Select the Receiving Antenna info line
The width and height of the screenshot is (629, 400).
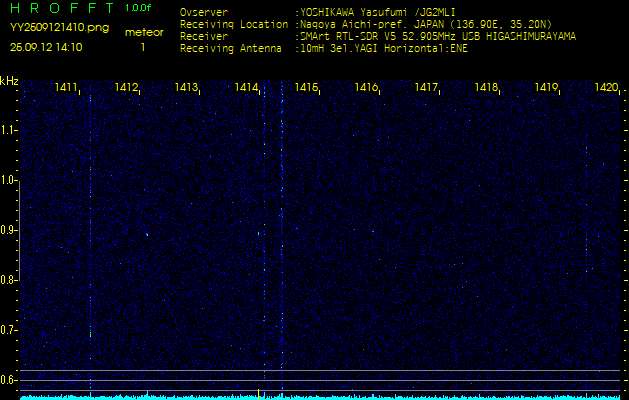(x=323, y=47)
